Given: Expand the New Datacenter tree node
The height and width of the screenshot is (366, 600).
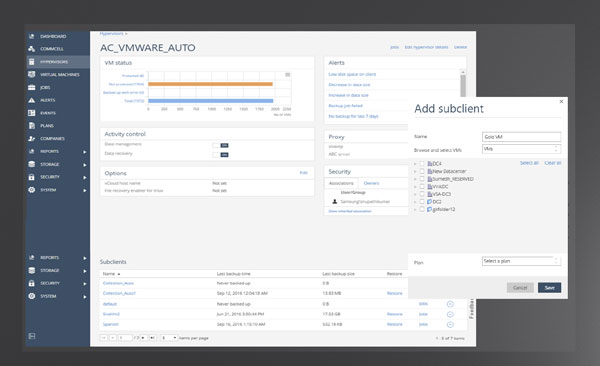Looking at the screenshot, I should point(416,171).
